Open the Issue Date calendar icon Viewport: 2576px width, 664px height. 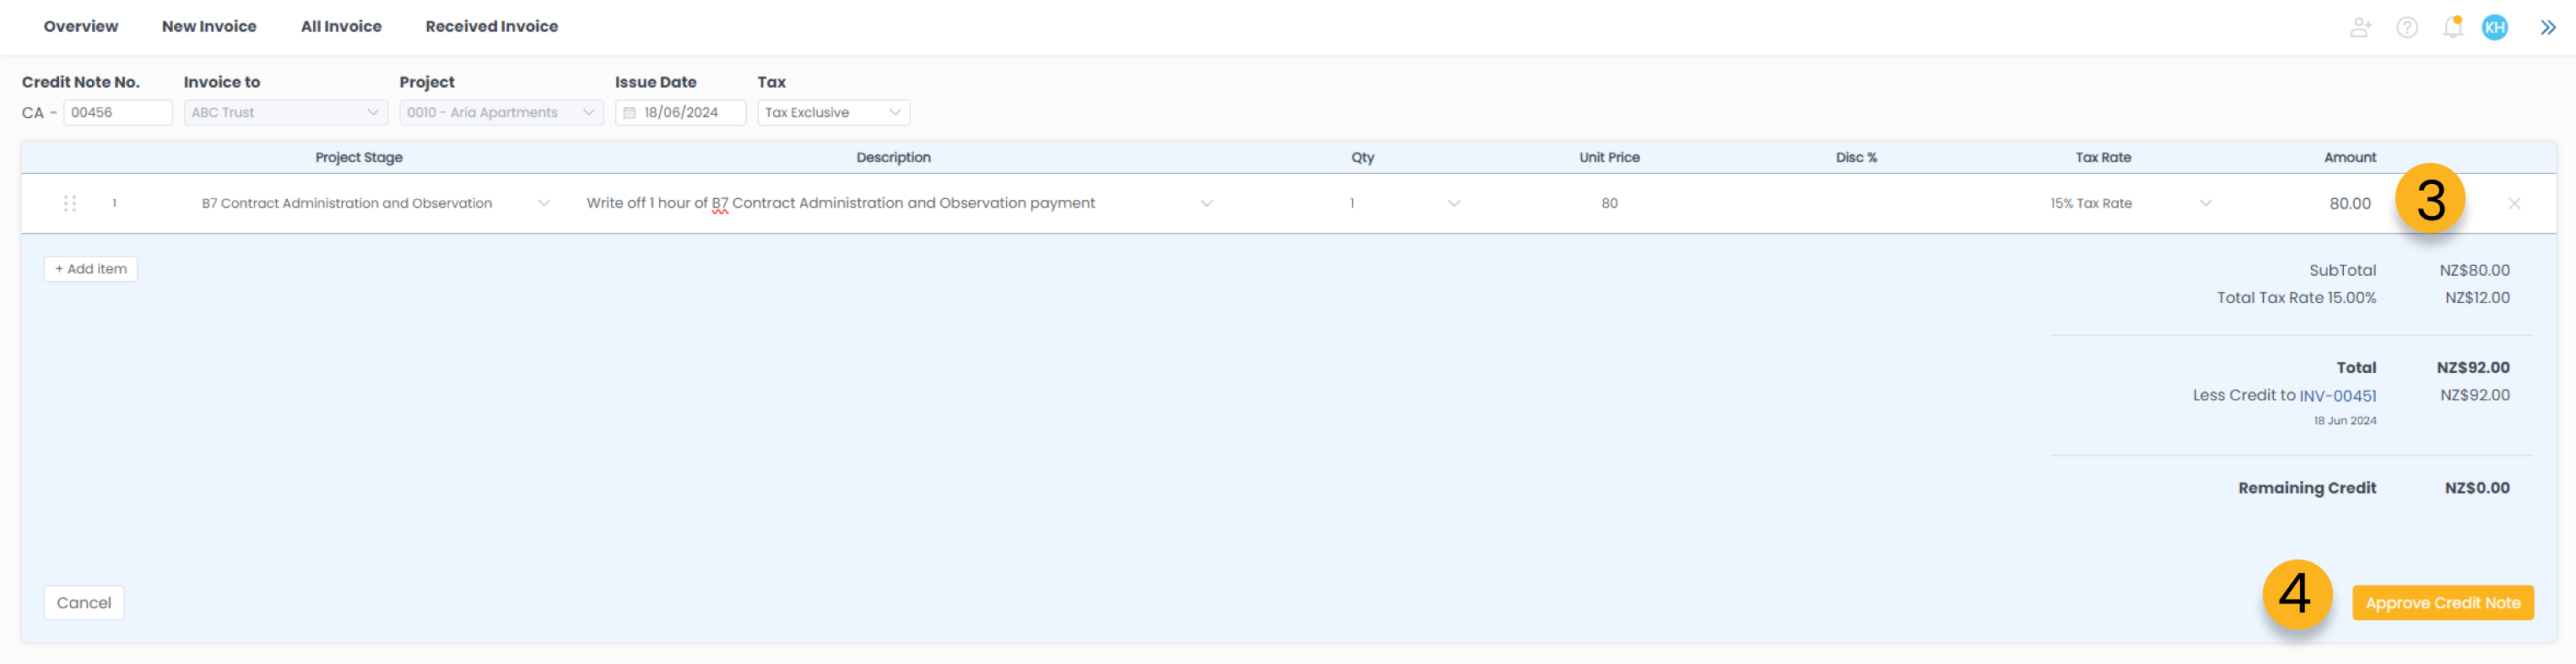click(629, 113)
